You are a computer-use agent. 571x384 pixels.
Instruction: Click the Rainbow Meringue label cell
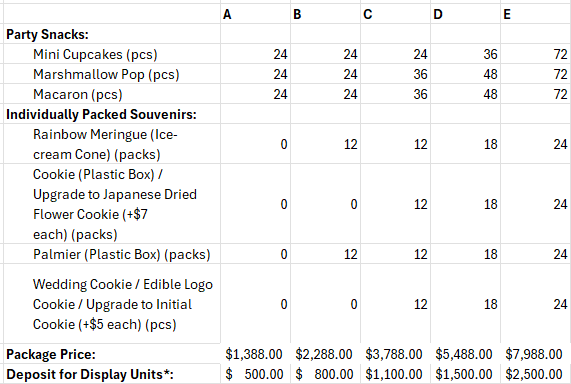point(112,144)
